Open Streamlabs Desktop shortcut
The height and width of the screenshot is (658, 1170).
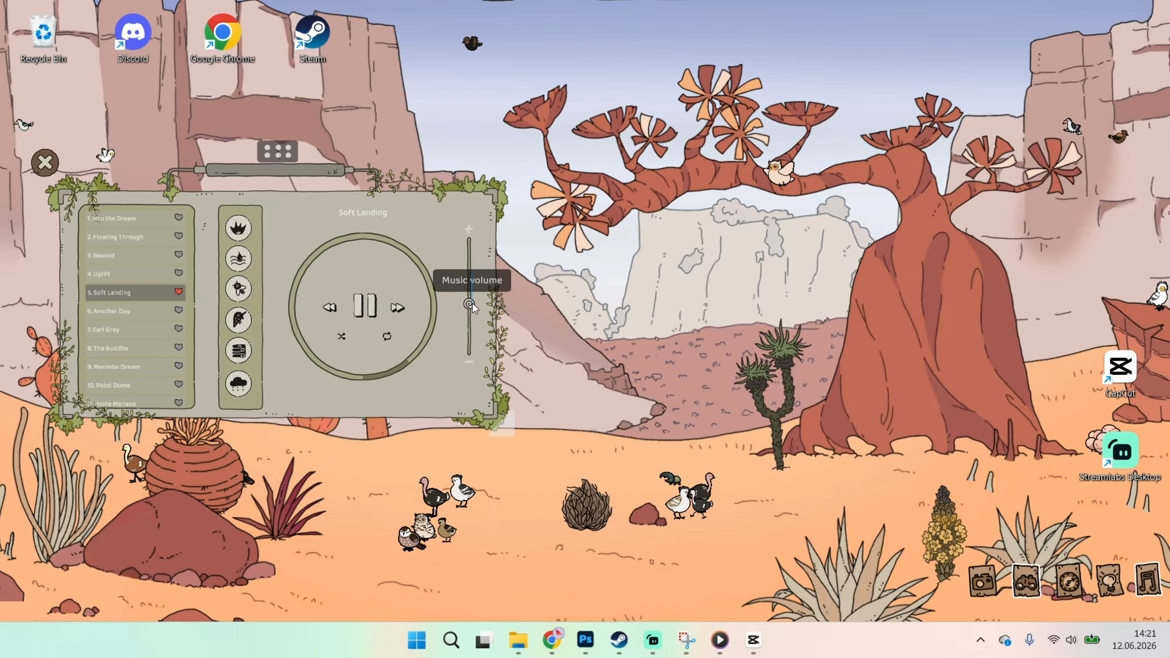(x=1120, y=457)
